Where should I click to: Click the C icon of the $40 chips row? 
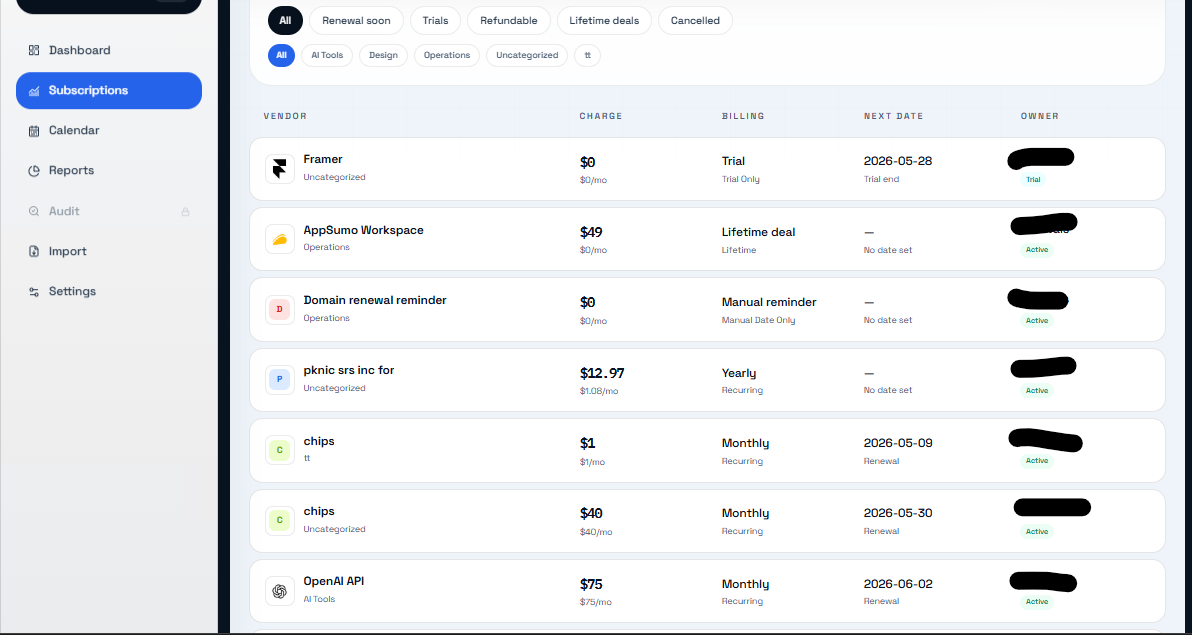tap(280, 520)
